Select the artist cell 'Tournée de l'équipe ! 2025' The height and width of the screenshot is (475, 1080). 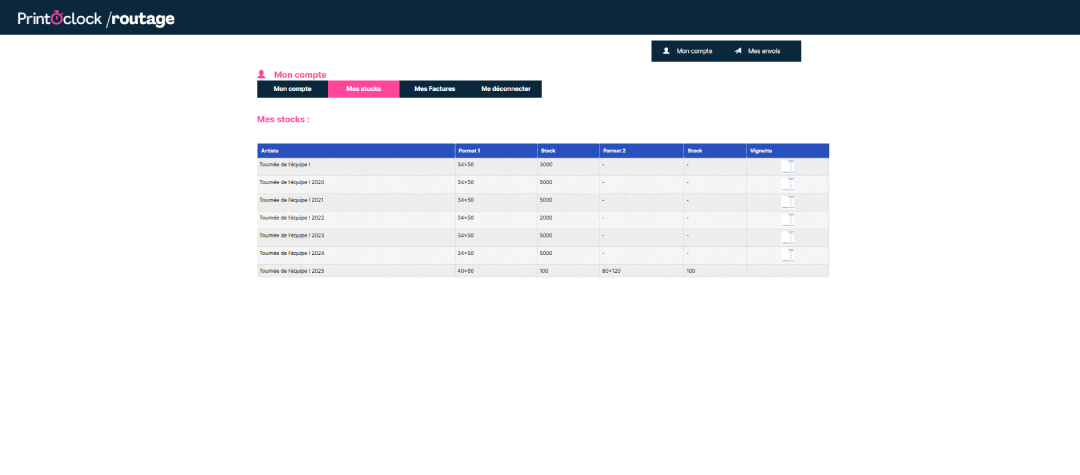356,271
